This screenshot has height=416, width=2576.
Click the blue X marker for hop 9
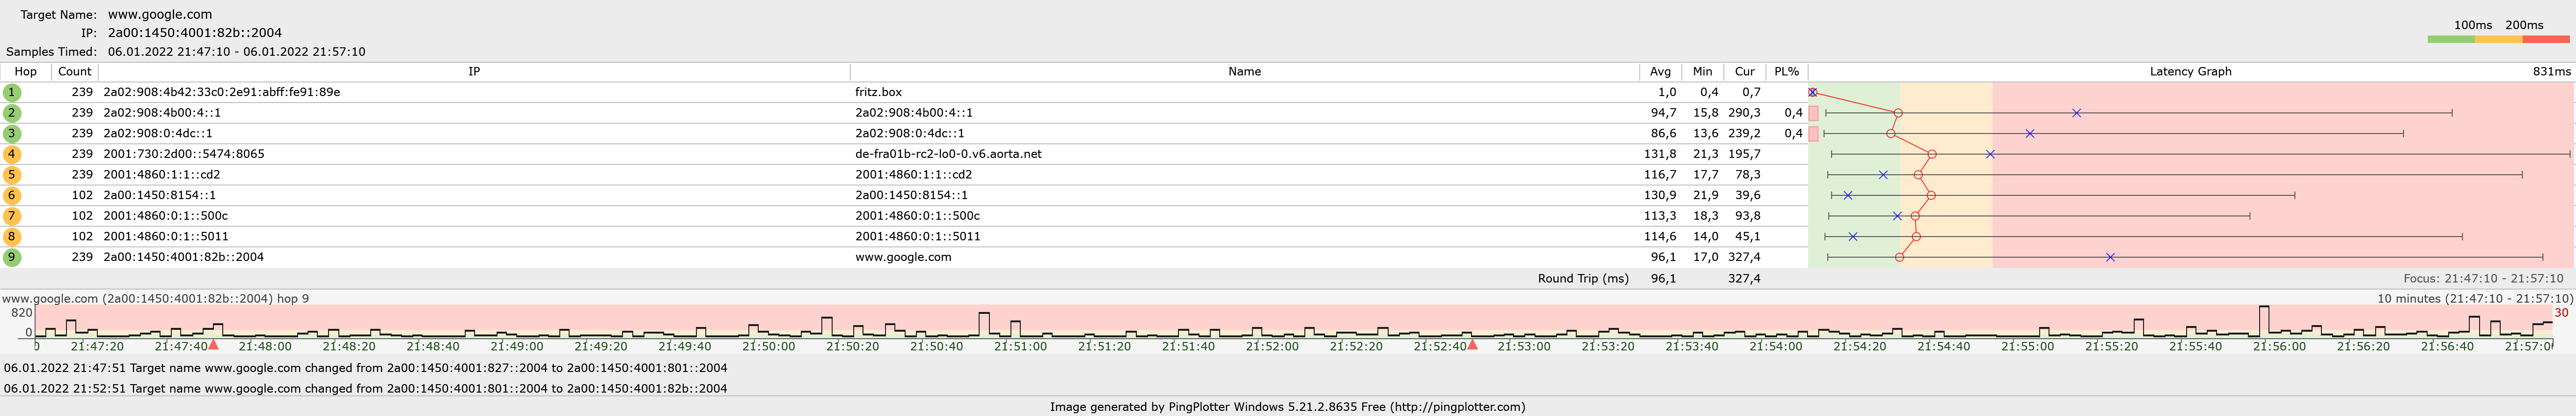(x=2110, y=257)
